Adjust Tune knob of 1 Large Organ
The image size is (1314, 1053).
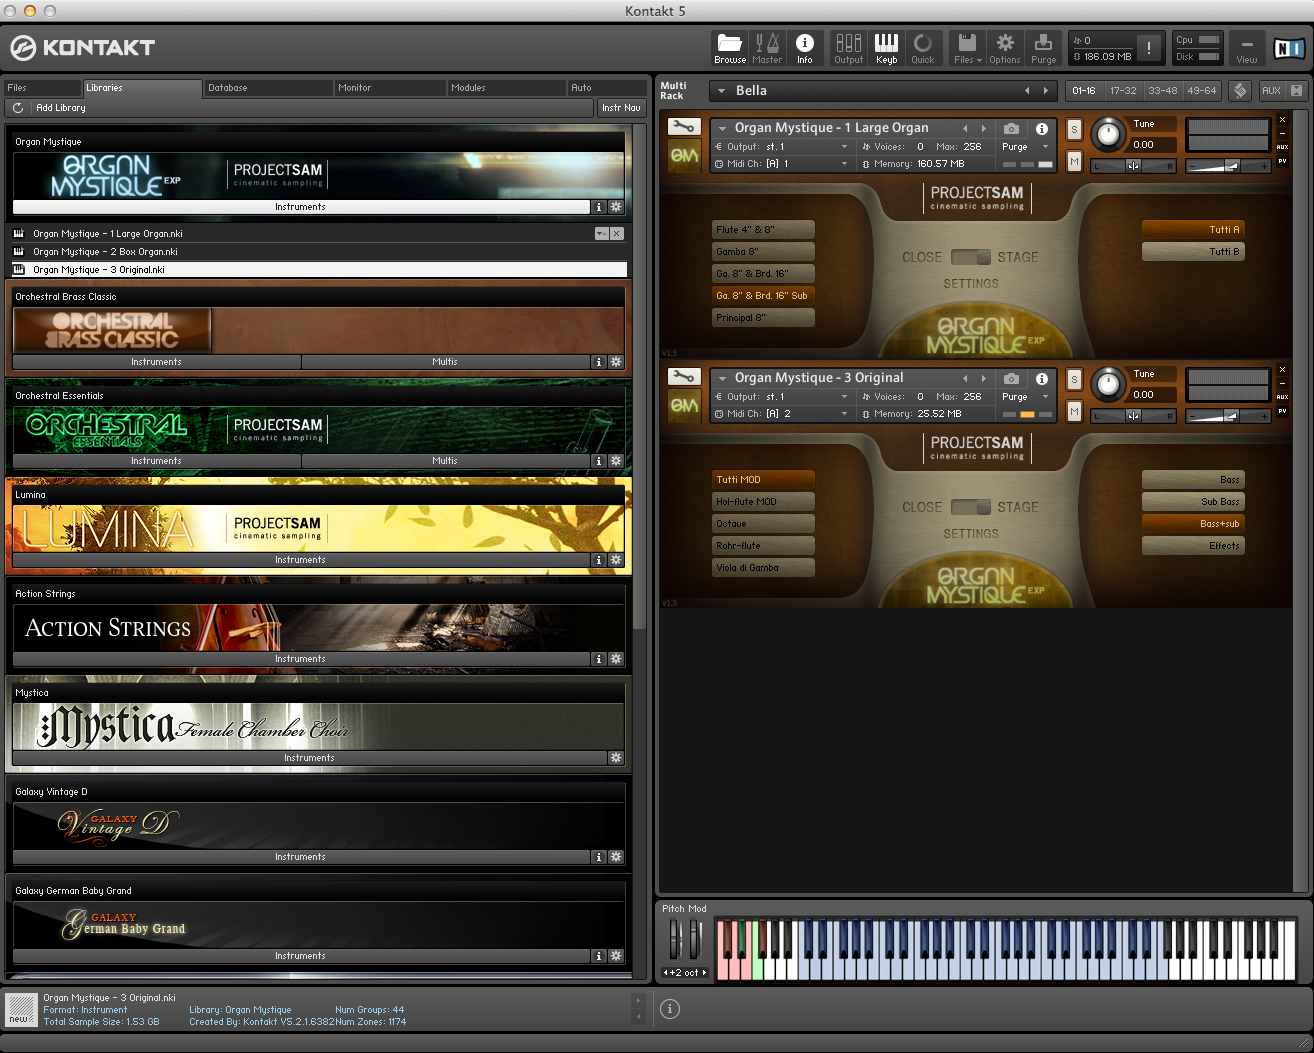coord(1107,133)
